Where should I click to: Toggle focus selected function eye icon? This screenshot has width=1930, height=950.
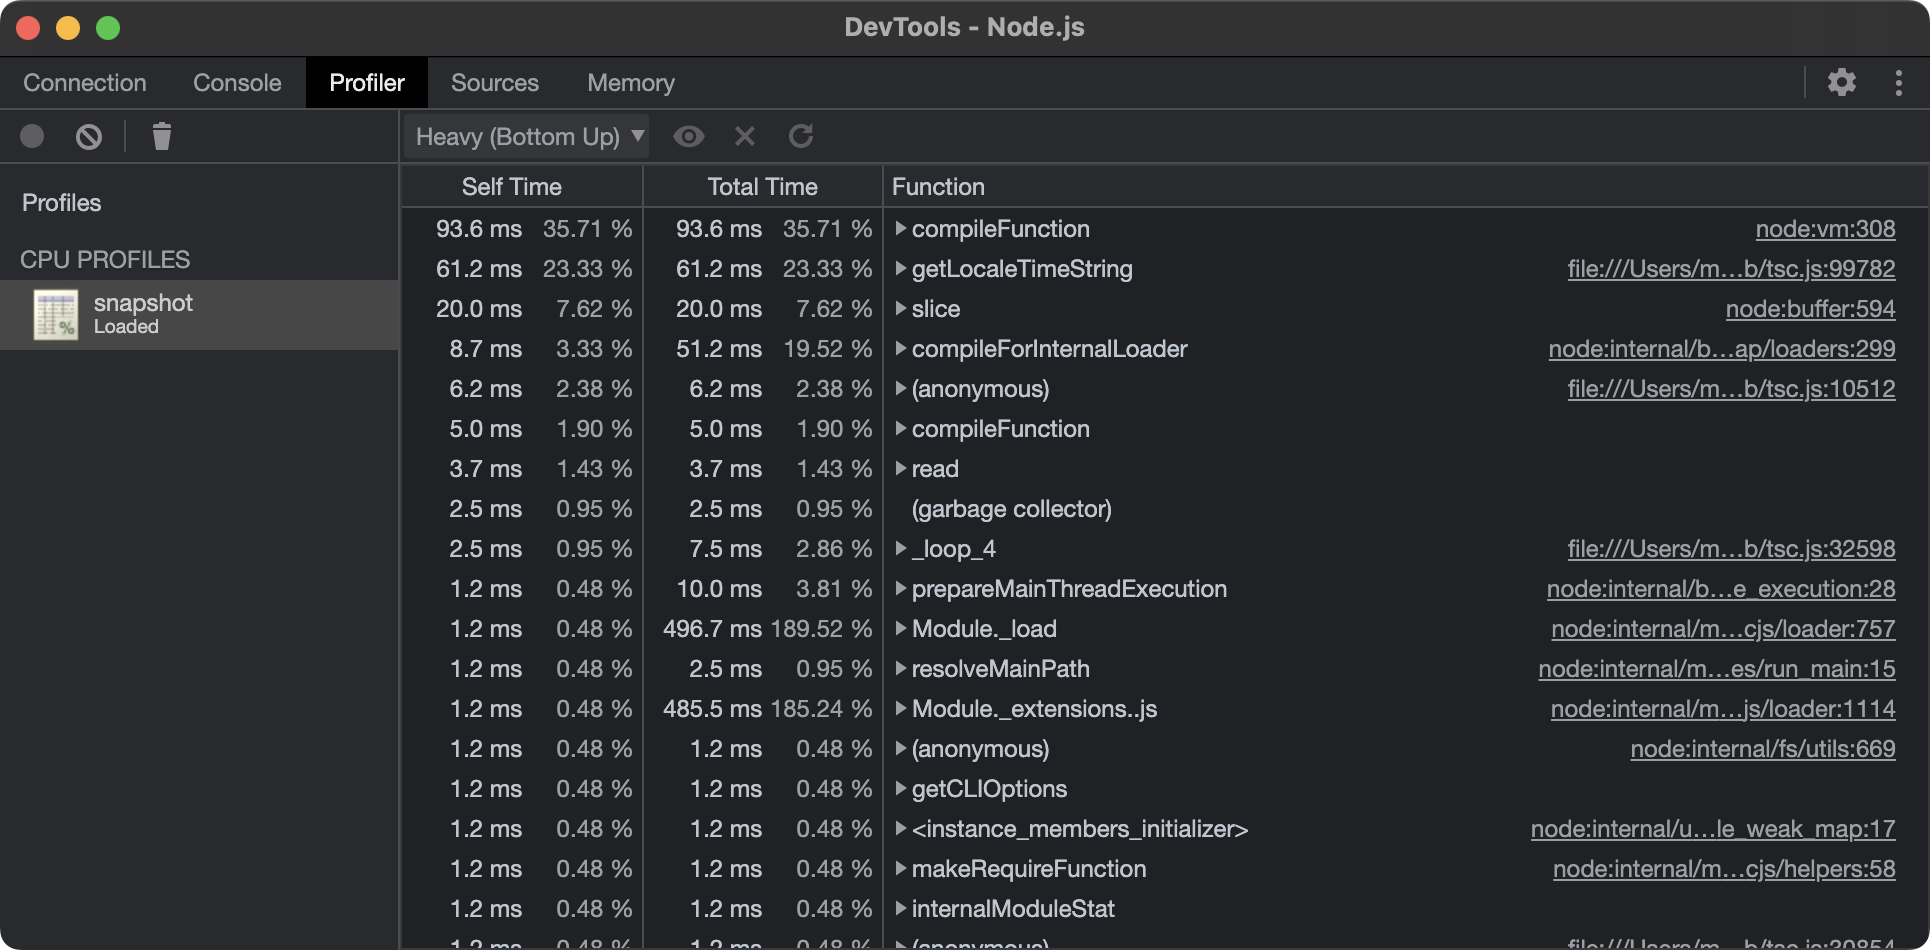(688, 136)
